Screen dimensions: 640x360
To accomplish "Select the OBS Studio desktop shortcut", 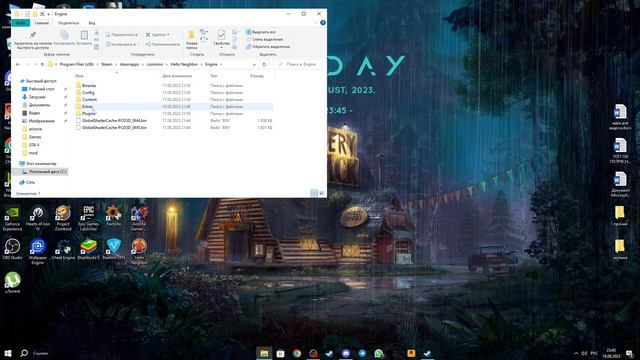I will (x=12, y=249).
